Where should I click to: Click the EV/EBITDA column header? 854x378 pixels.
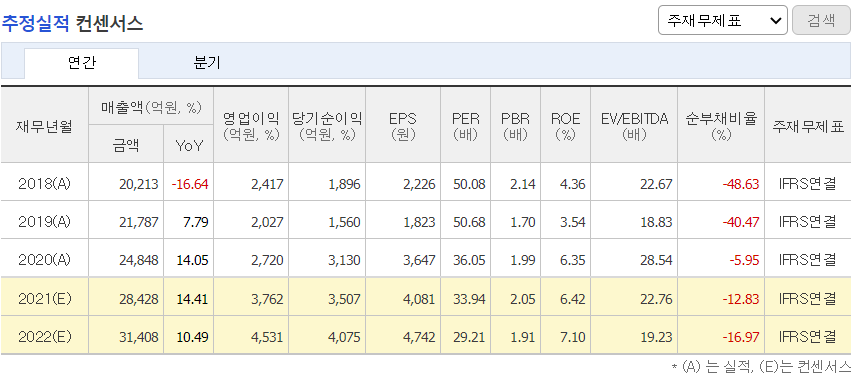[x=634, y=126]
